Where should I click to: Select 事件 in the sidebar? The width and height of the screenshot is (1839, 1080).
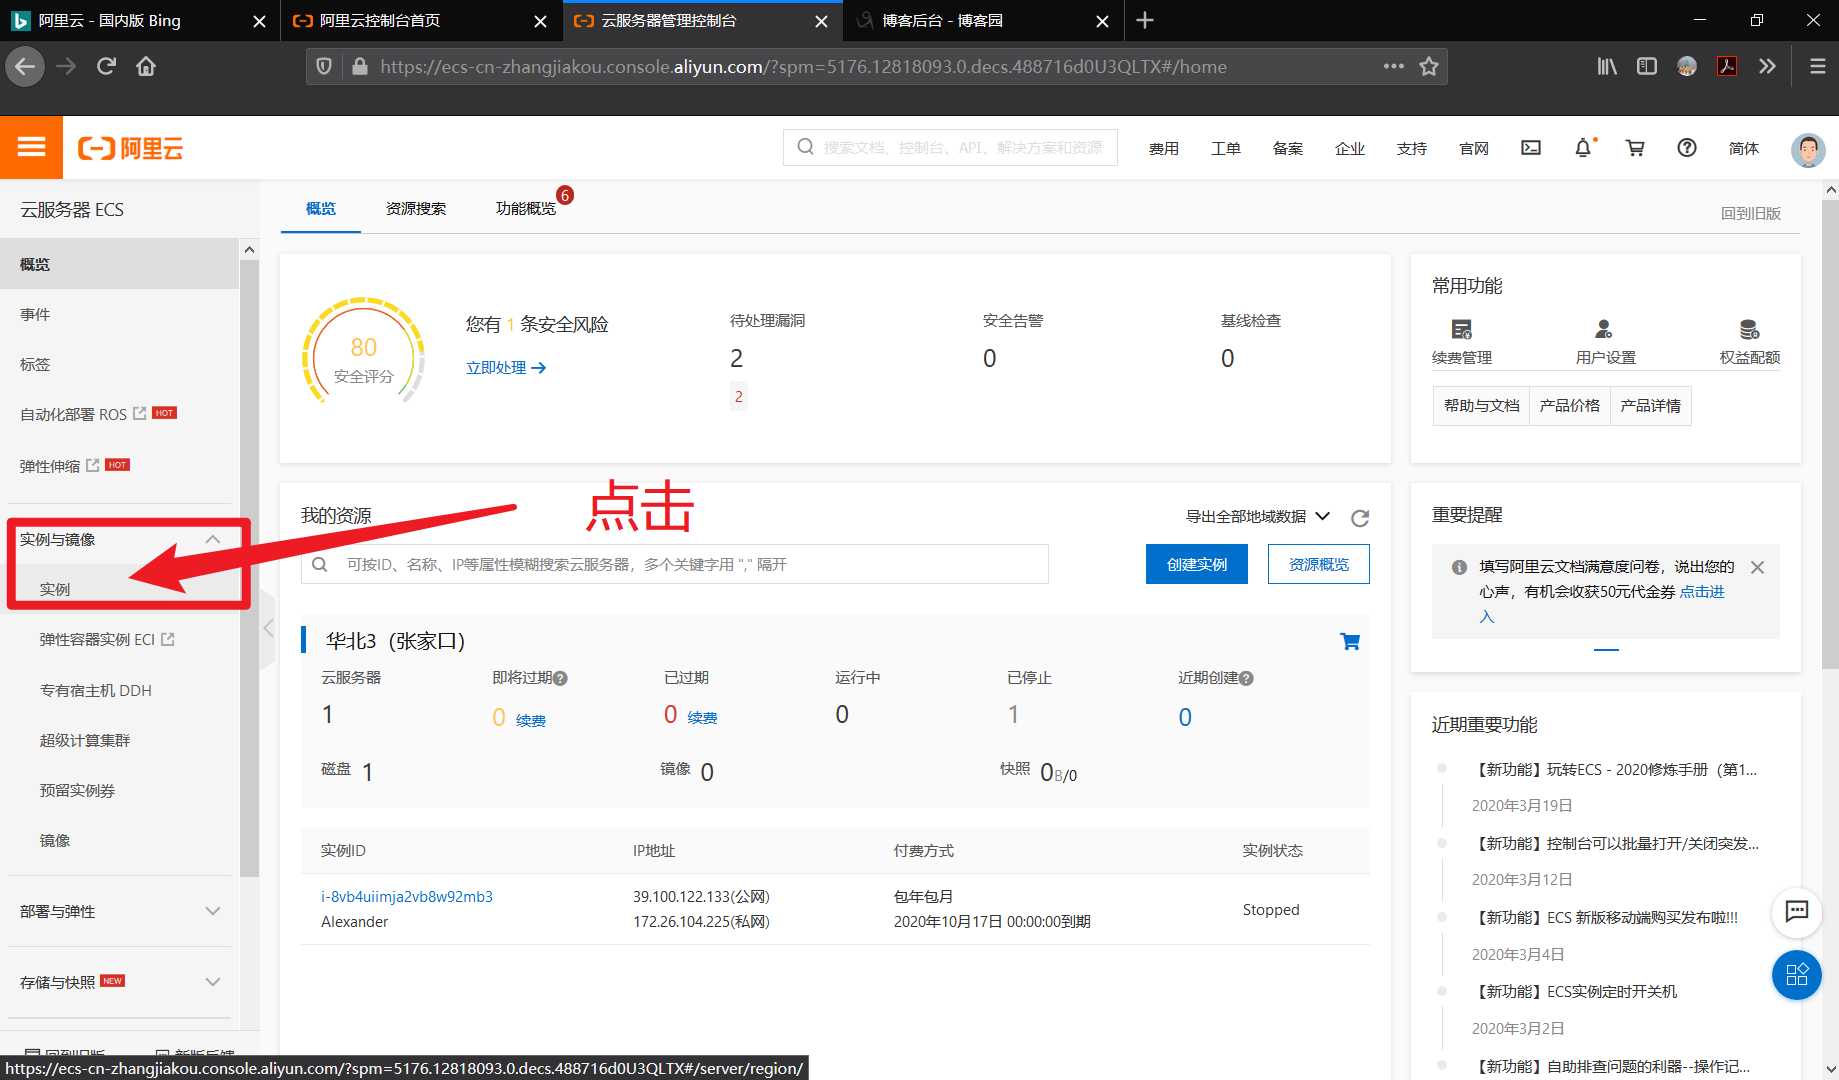point(35,314)
